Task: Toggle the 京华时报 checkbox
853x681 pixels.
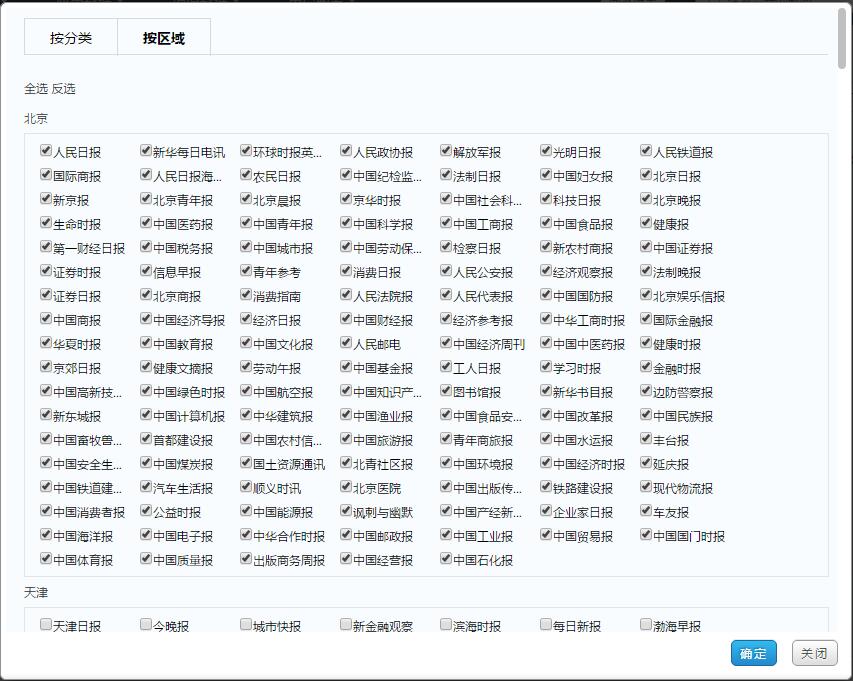Action: click(x=346, y=198)
